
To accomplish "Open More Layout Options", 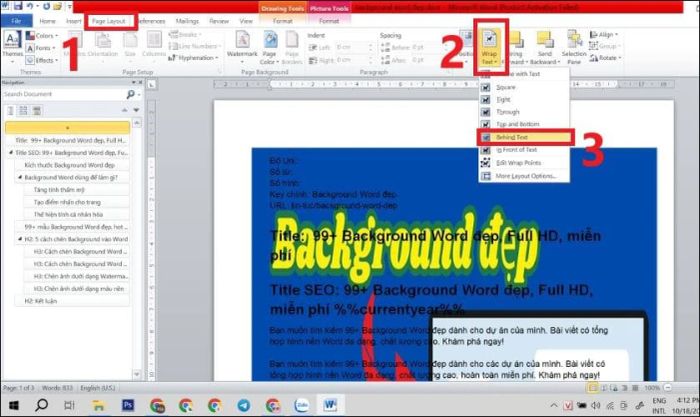I will tap(524, 176).
